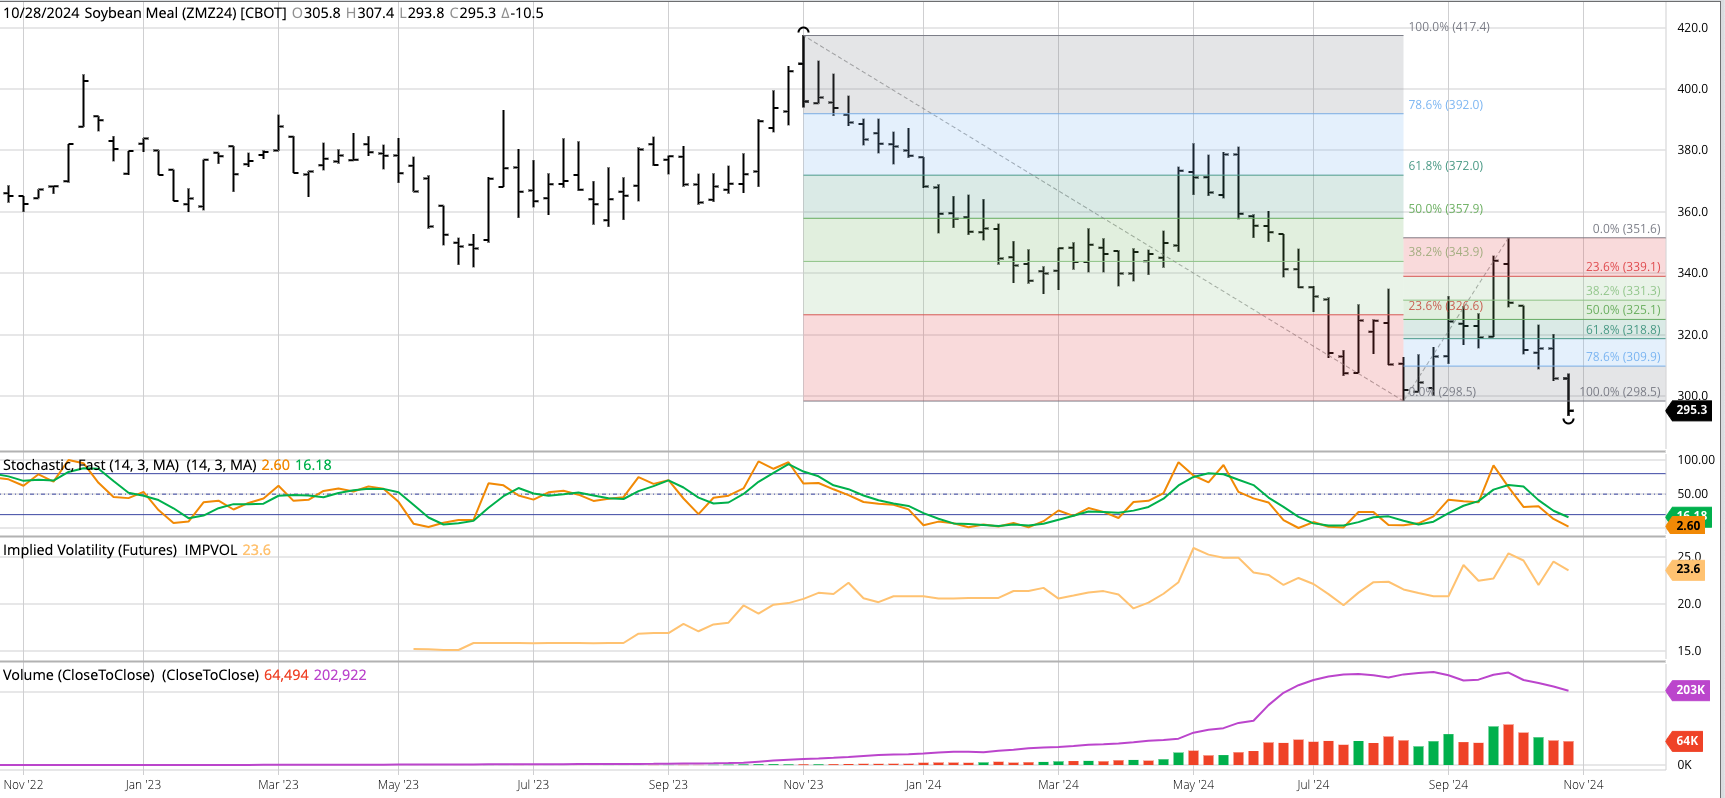
Task: Click the 61.8% (372.0) retracement label
Action: pyautogui.click(x=1446, y=166)
